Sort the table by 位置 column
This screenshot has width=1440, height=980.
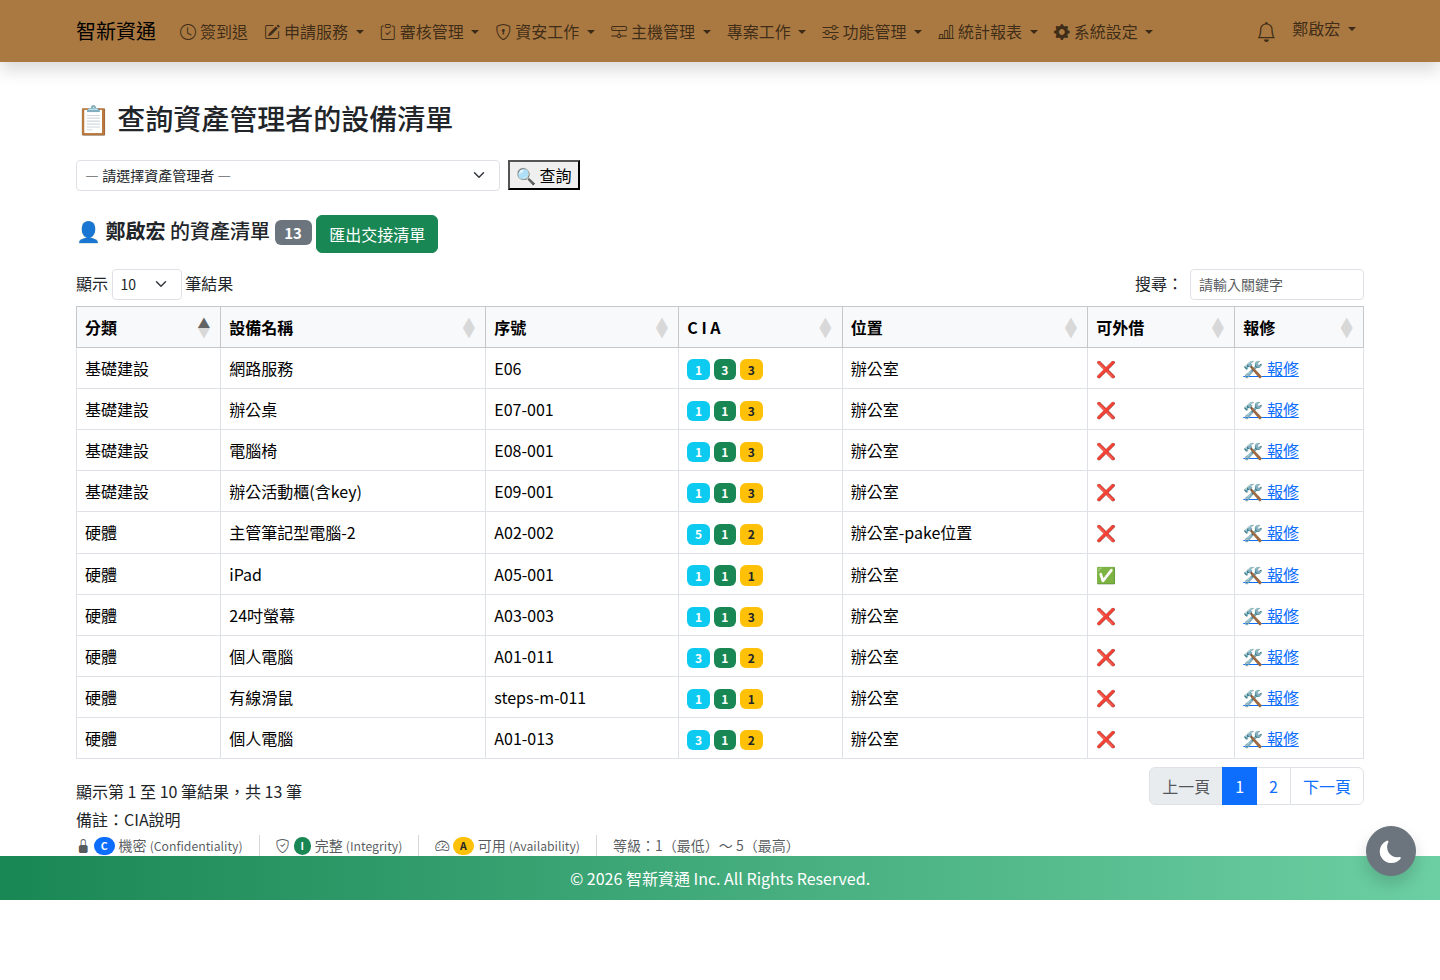[x=965, y=328]
